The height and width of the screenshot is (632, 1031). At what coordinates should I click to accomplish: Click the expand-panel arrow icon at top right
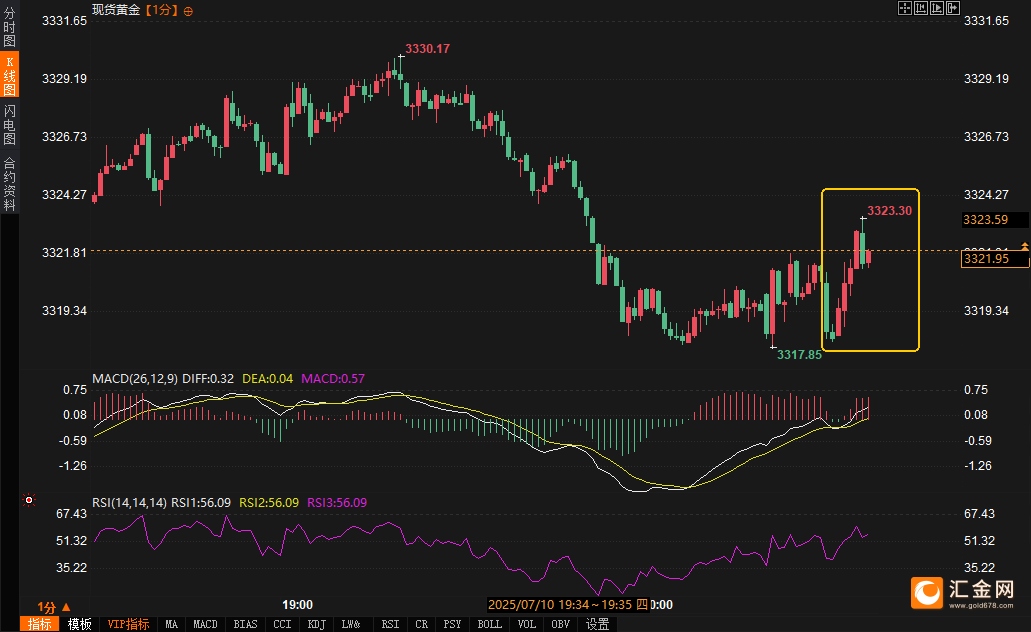point(953,8)
